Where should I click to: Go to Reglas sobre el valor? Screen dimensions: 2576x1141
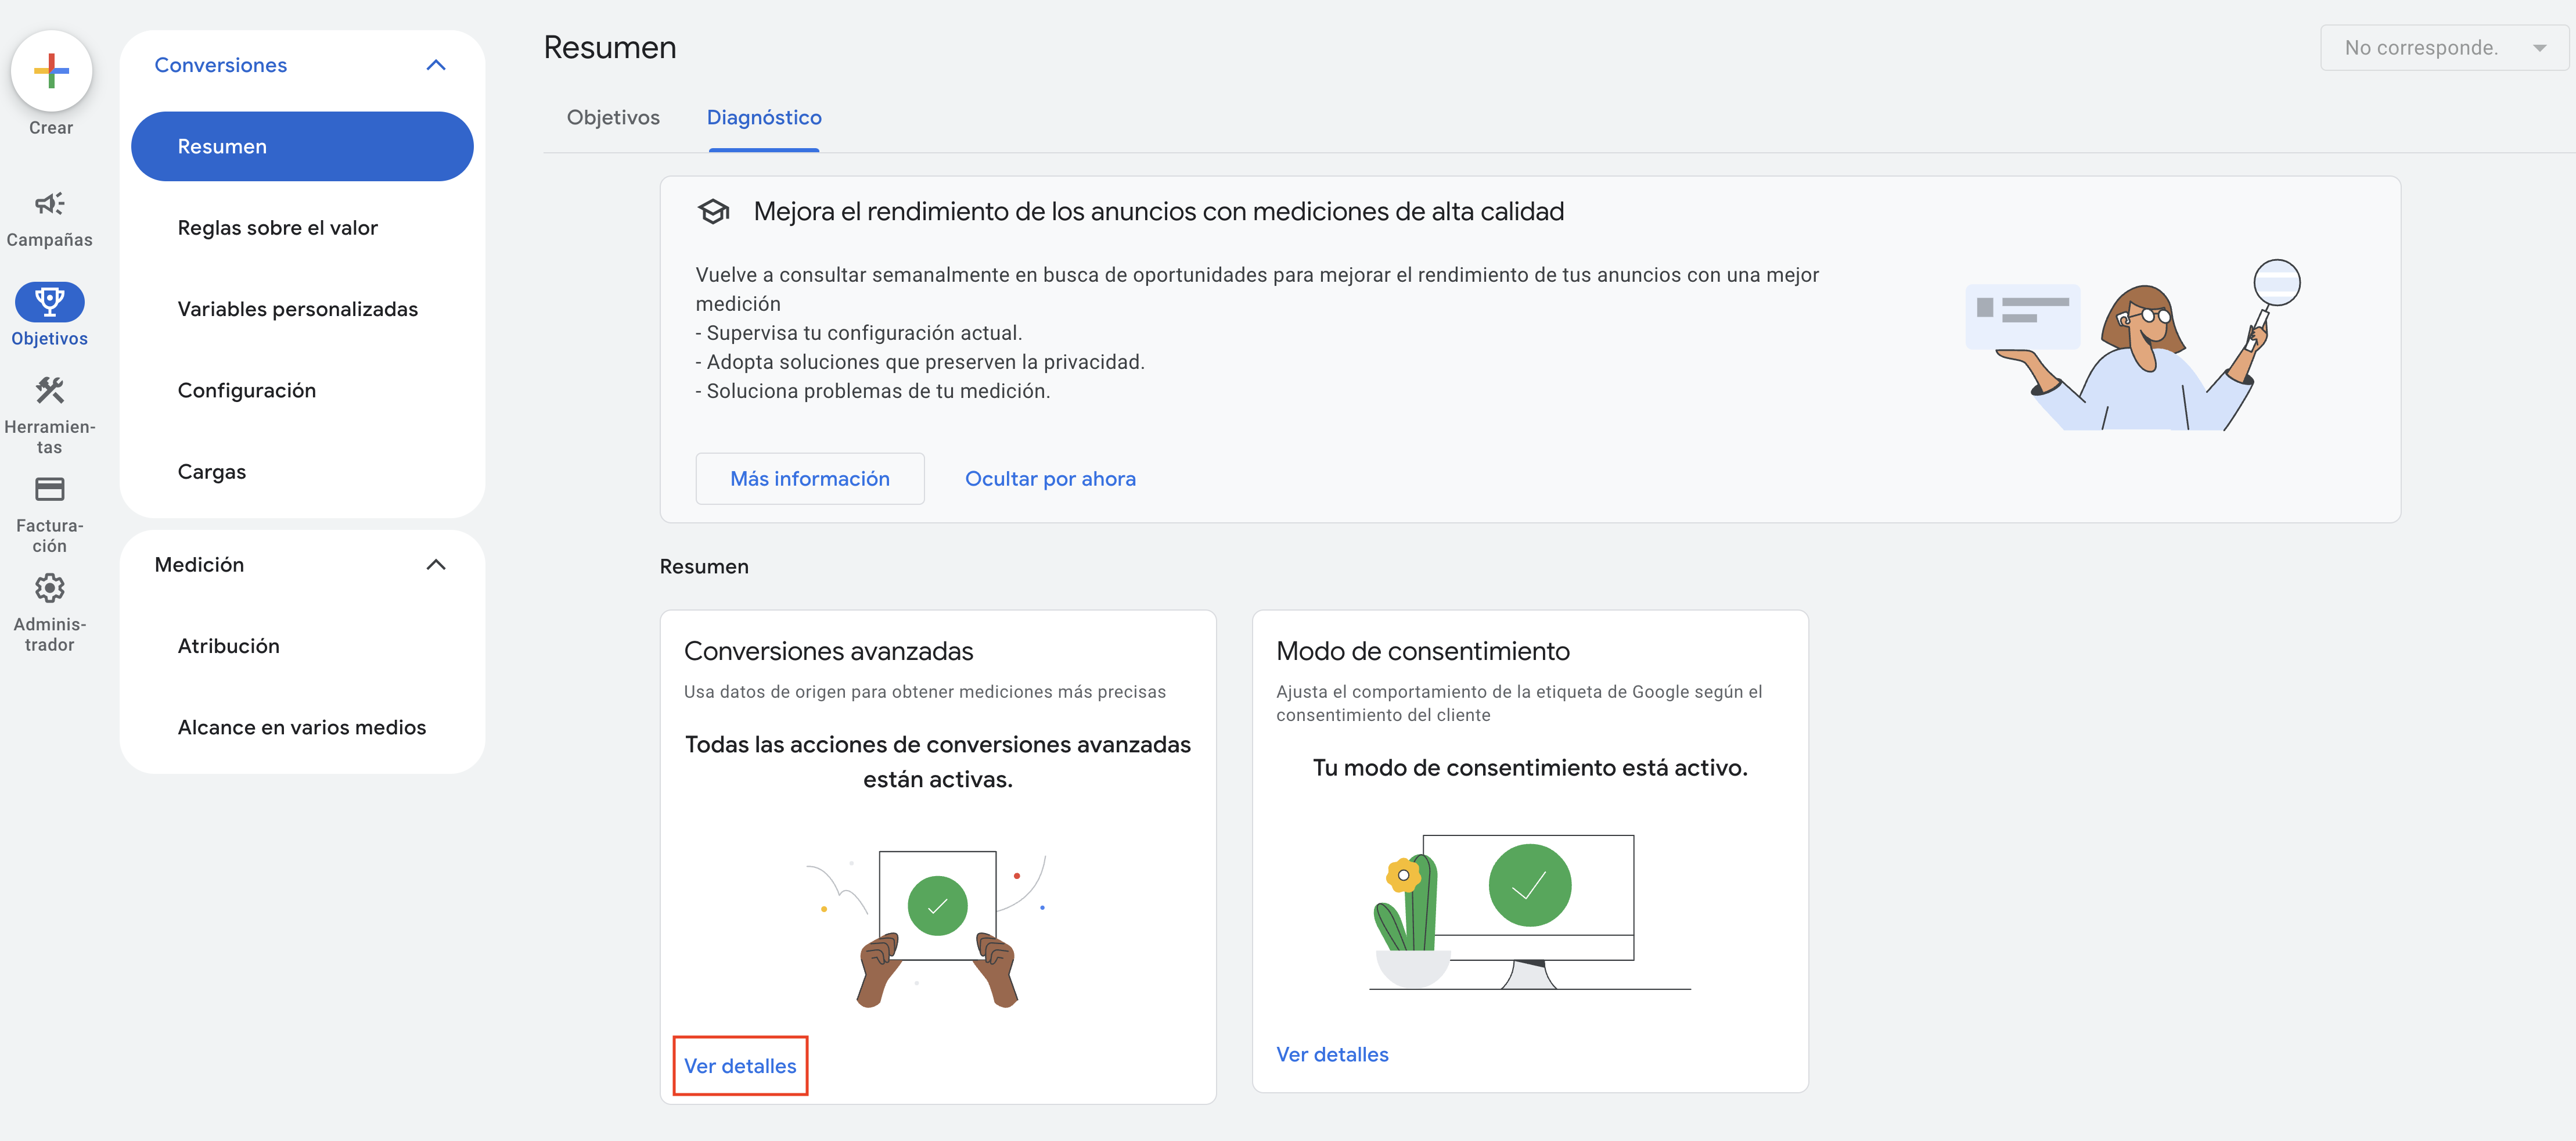[x=278, y=228]
